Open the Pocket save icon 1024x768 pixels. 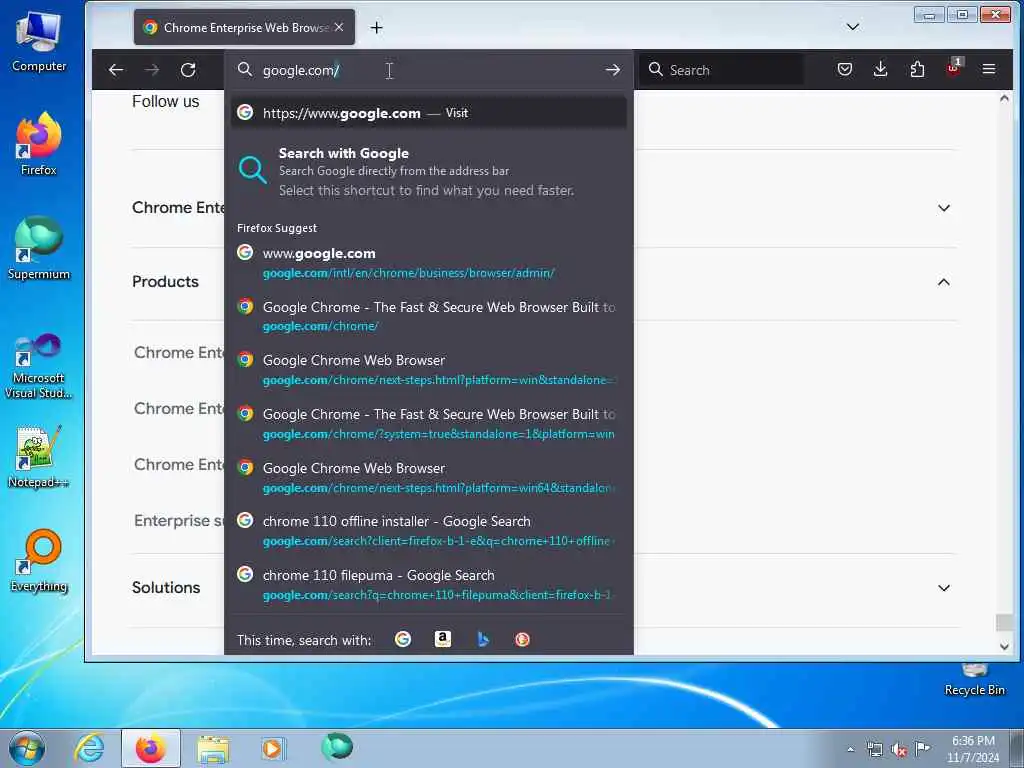click(x=844, y=69)
